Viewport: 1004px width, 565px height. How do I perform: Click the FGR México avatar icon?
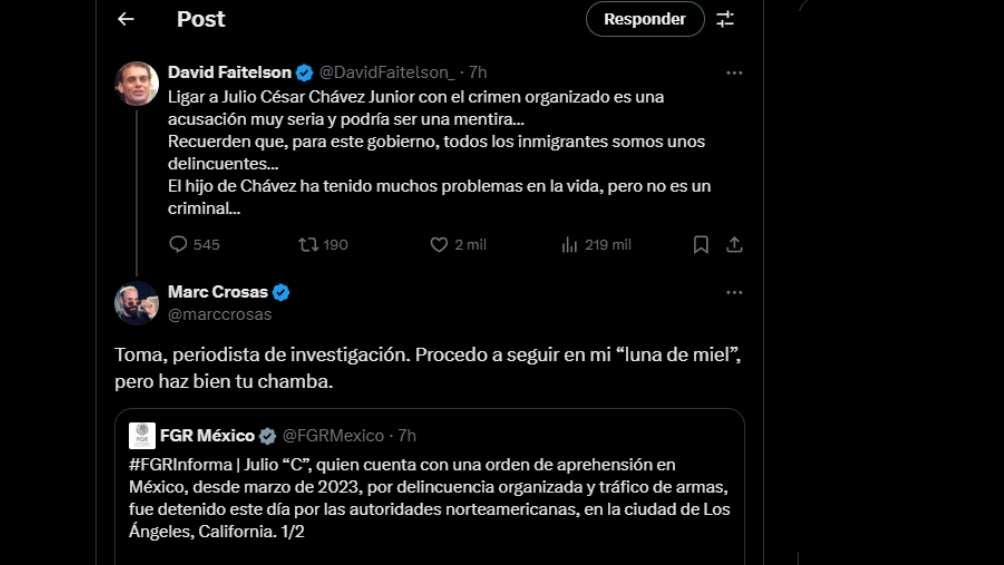[x=142, y=436]
